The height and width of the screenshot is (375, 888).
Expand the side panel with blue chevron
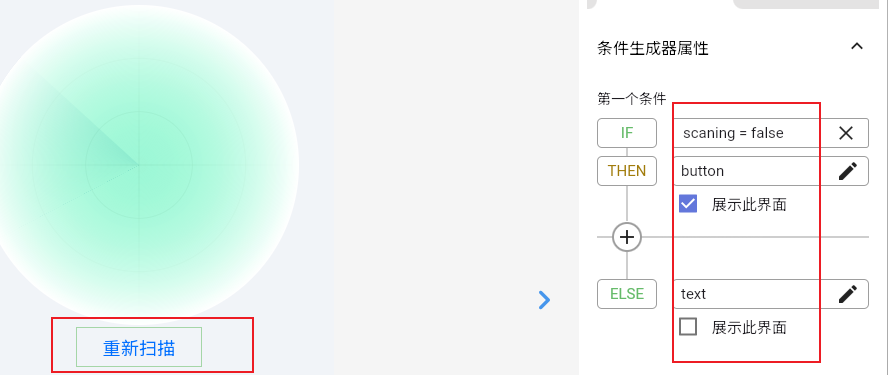click(x=544, y=300)
